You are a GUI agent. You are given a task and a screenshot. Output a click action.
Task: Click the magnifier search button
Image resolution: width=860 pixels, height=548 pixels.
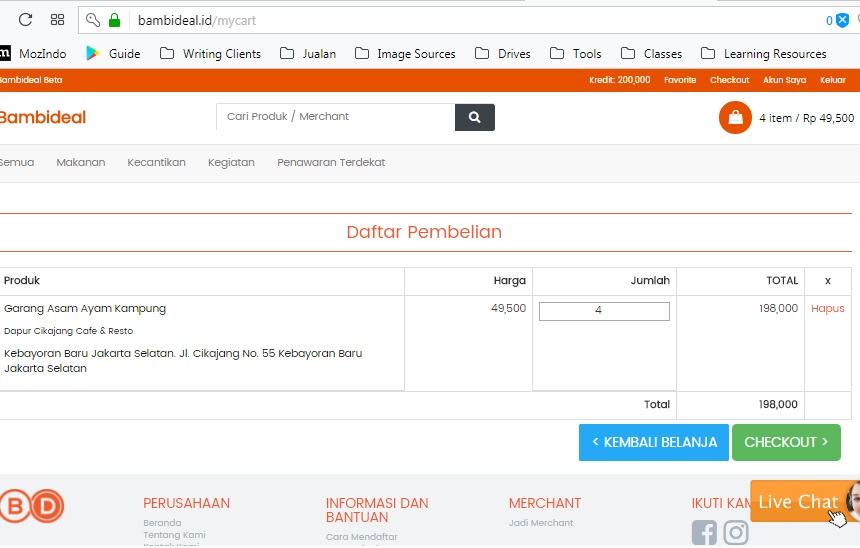474,117
